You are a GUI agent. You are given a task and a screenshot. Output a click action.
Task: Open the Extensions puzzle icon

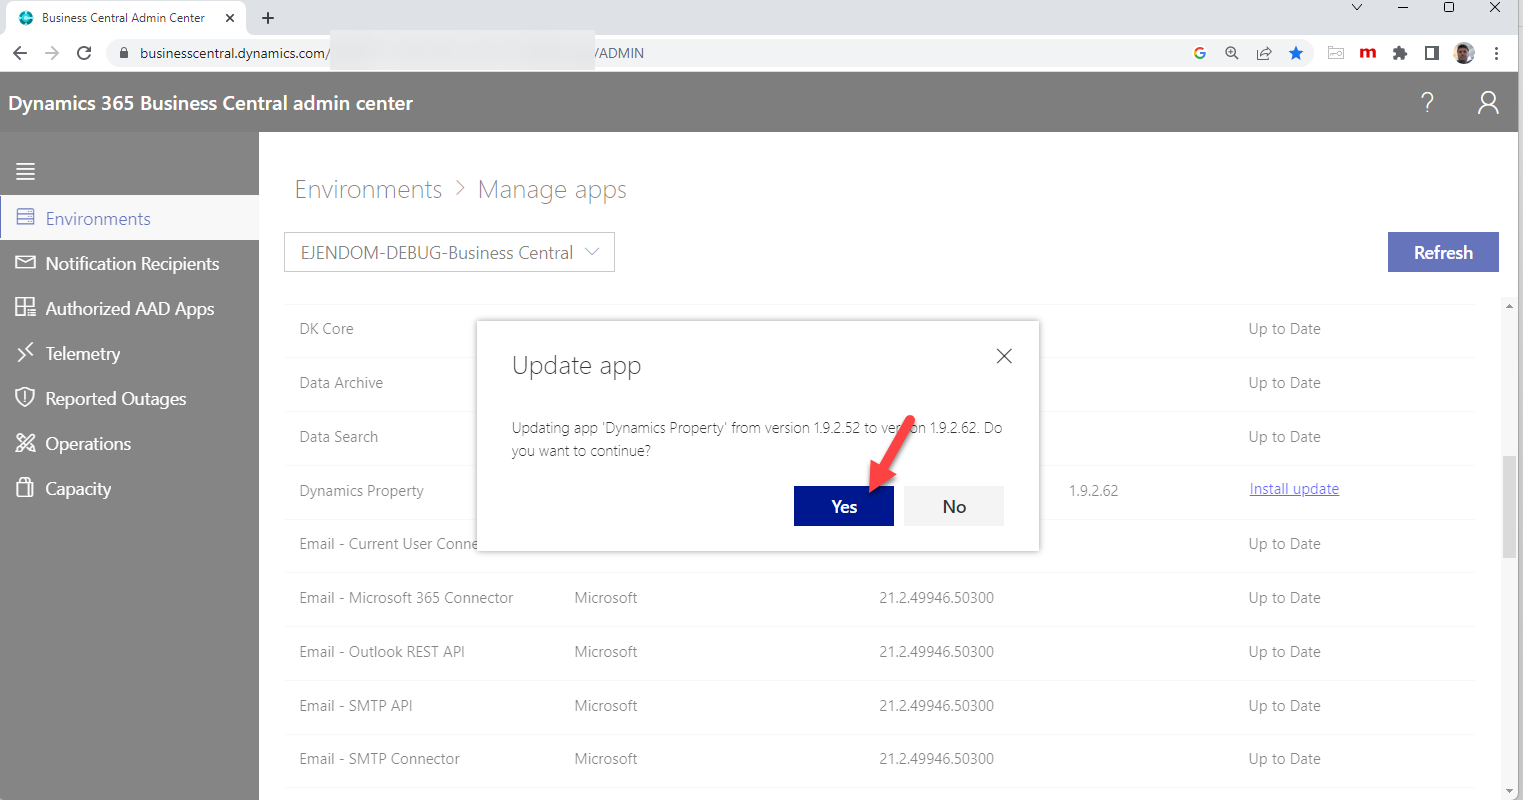[1400, 53]
